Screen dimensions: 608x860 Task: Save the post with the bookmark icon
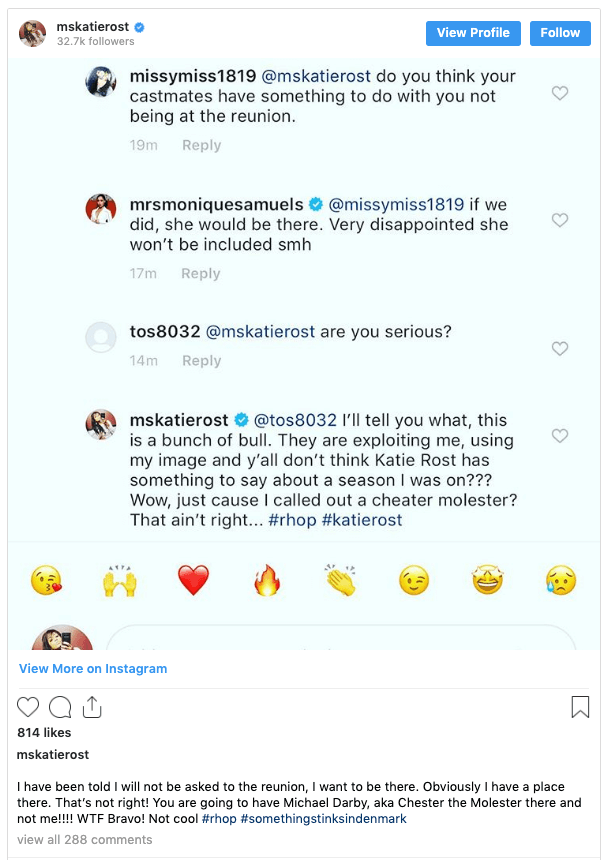point(580,708)
